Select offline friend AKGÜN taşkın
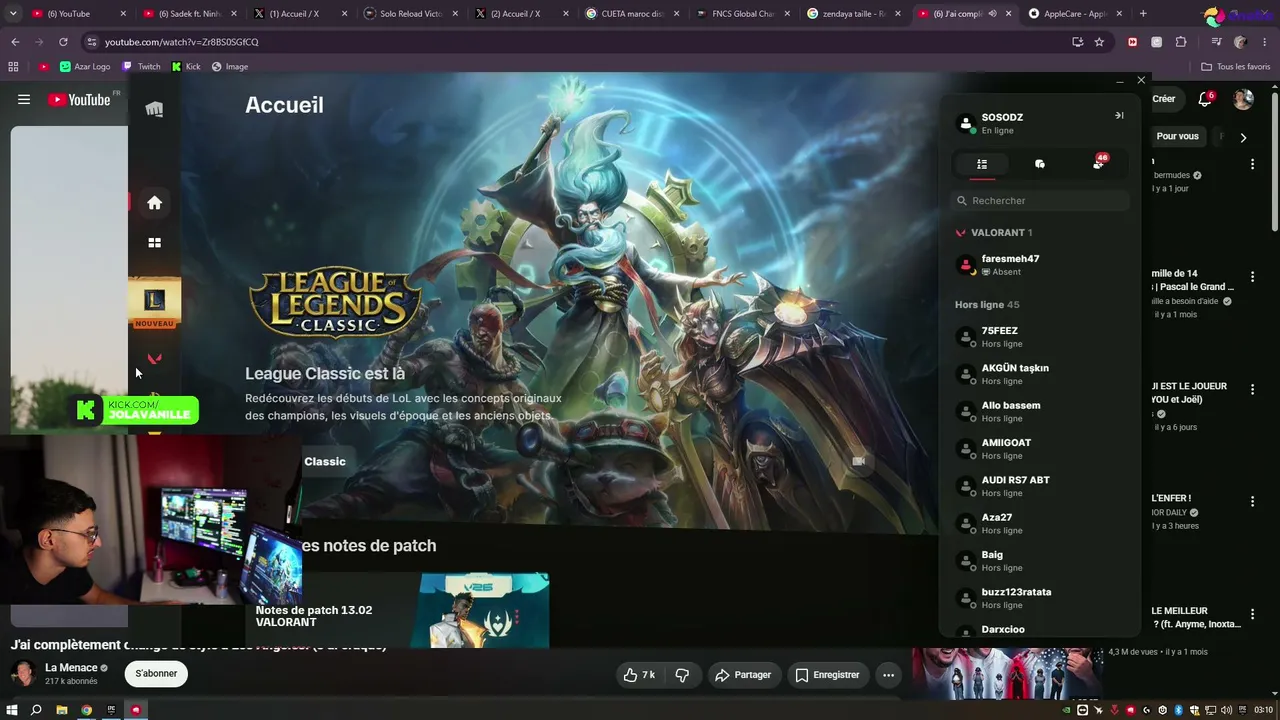 click(x=1040, y=374)
